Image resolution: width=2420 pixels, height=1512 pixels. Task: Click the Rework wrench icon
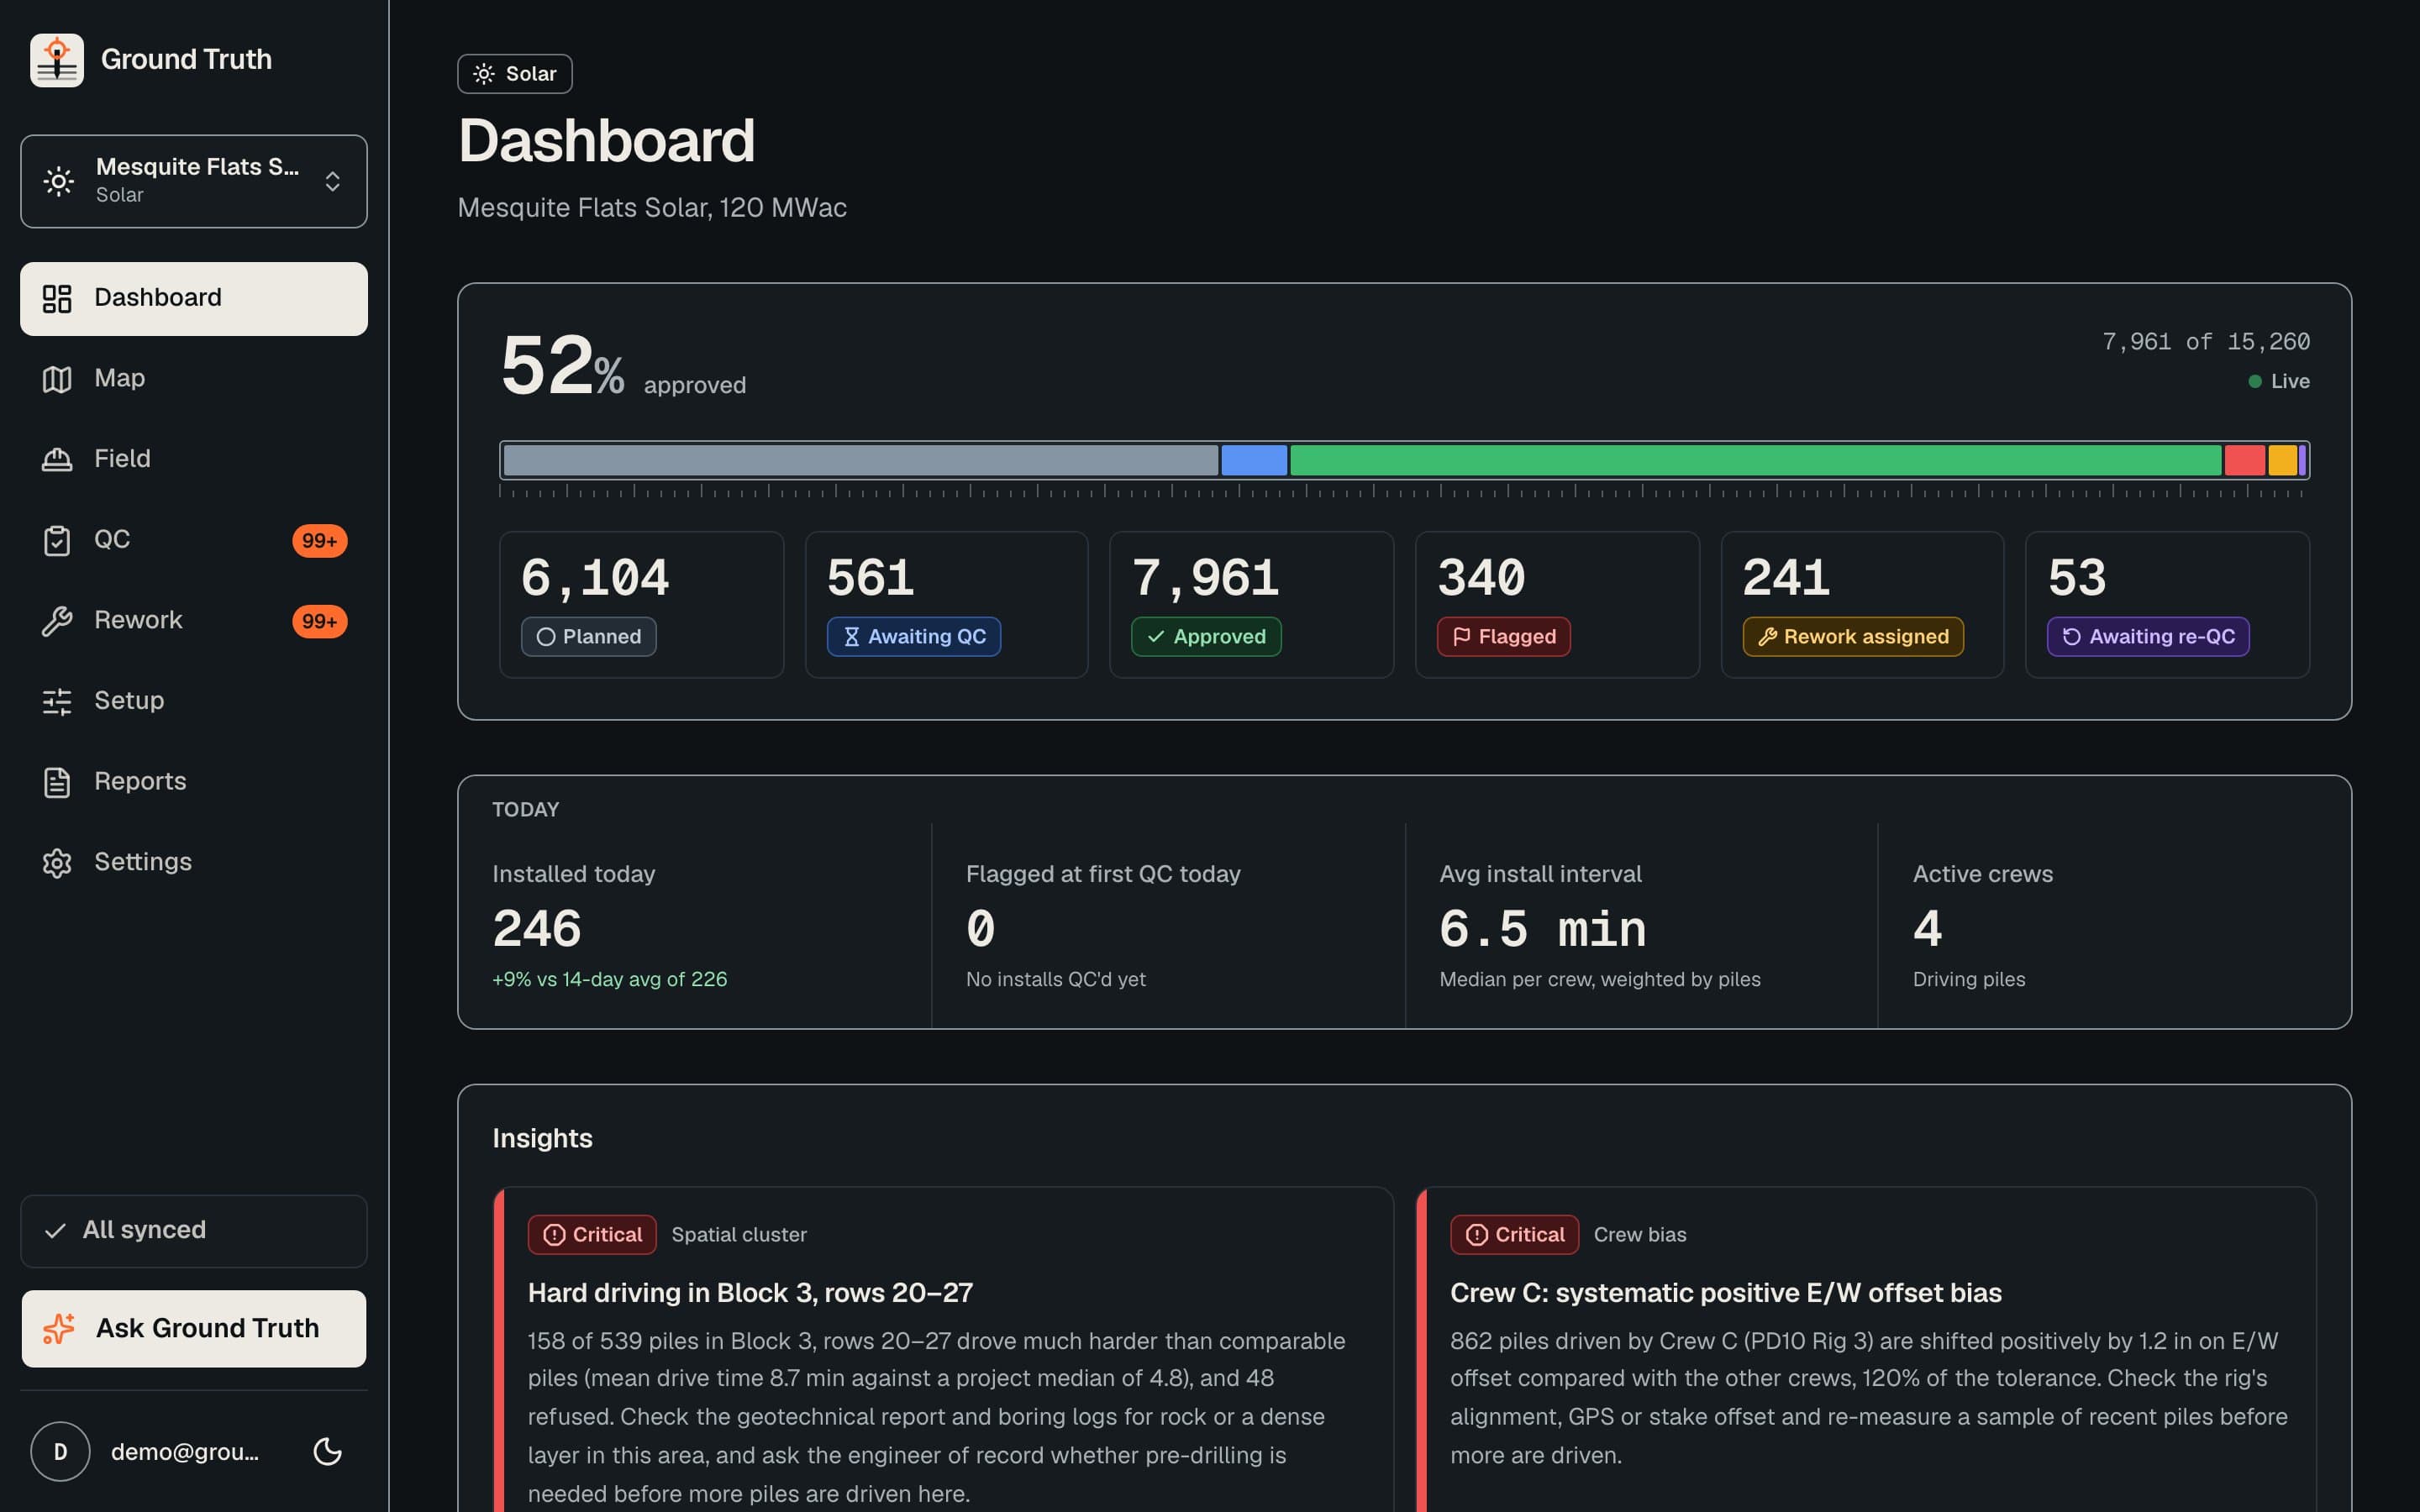[x=57, y=621]
